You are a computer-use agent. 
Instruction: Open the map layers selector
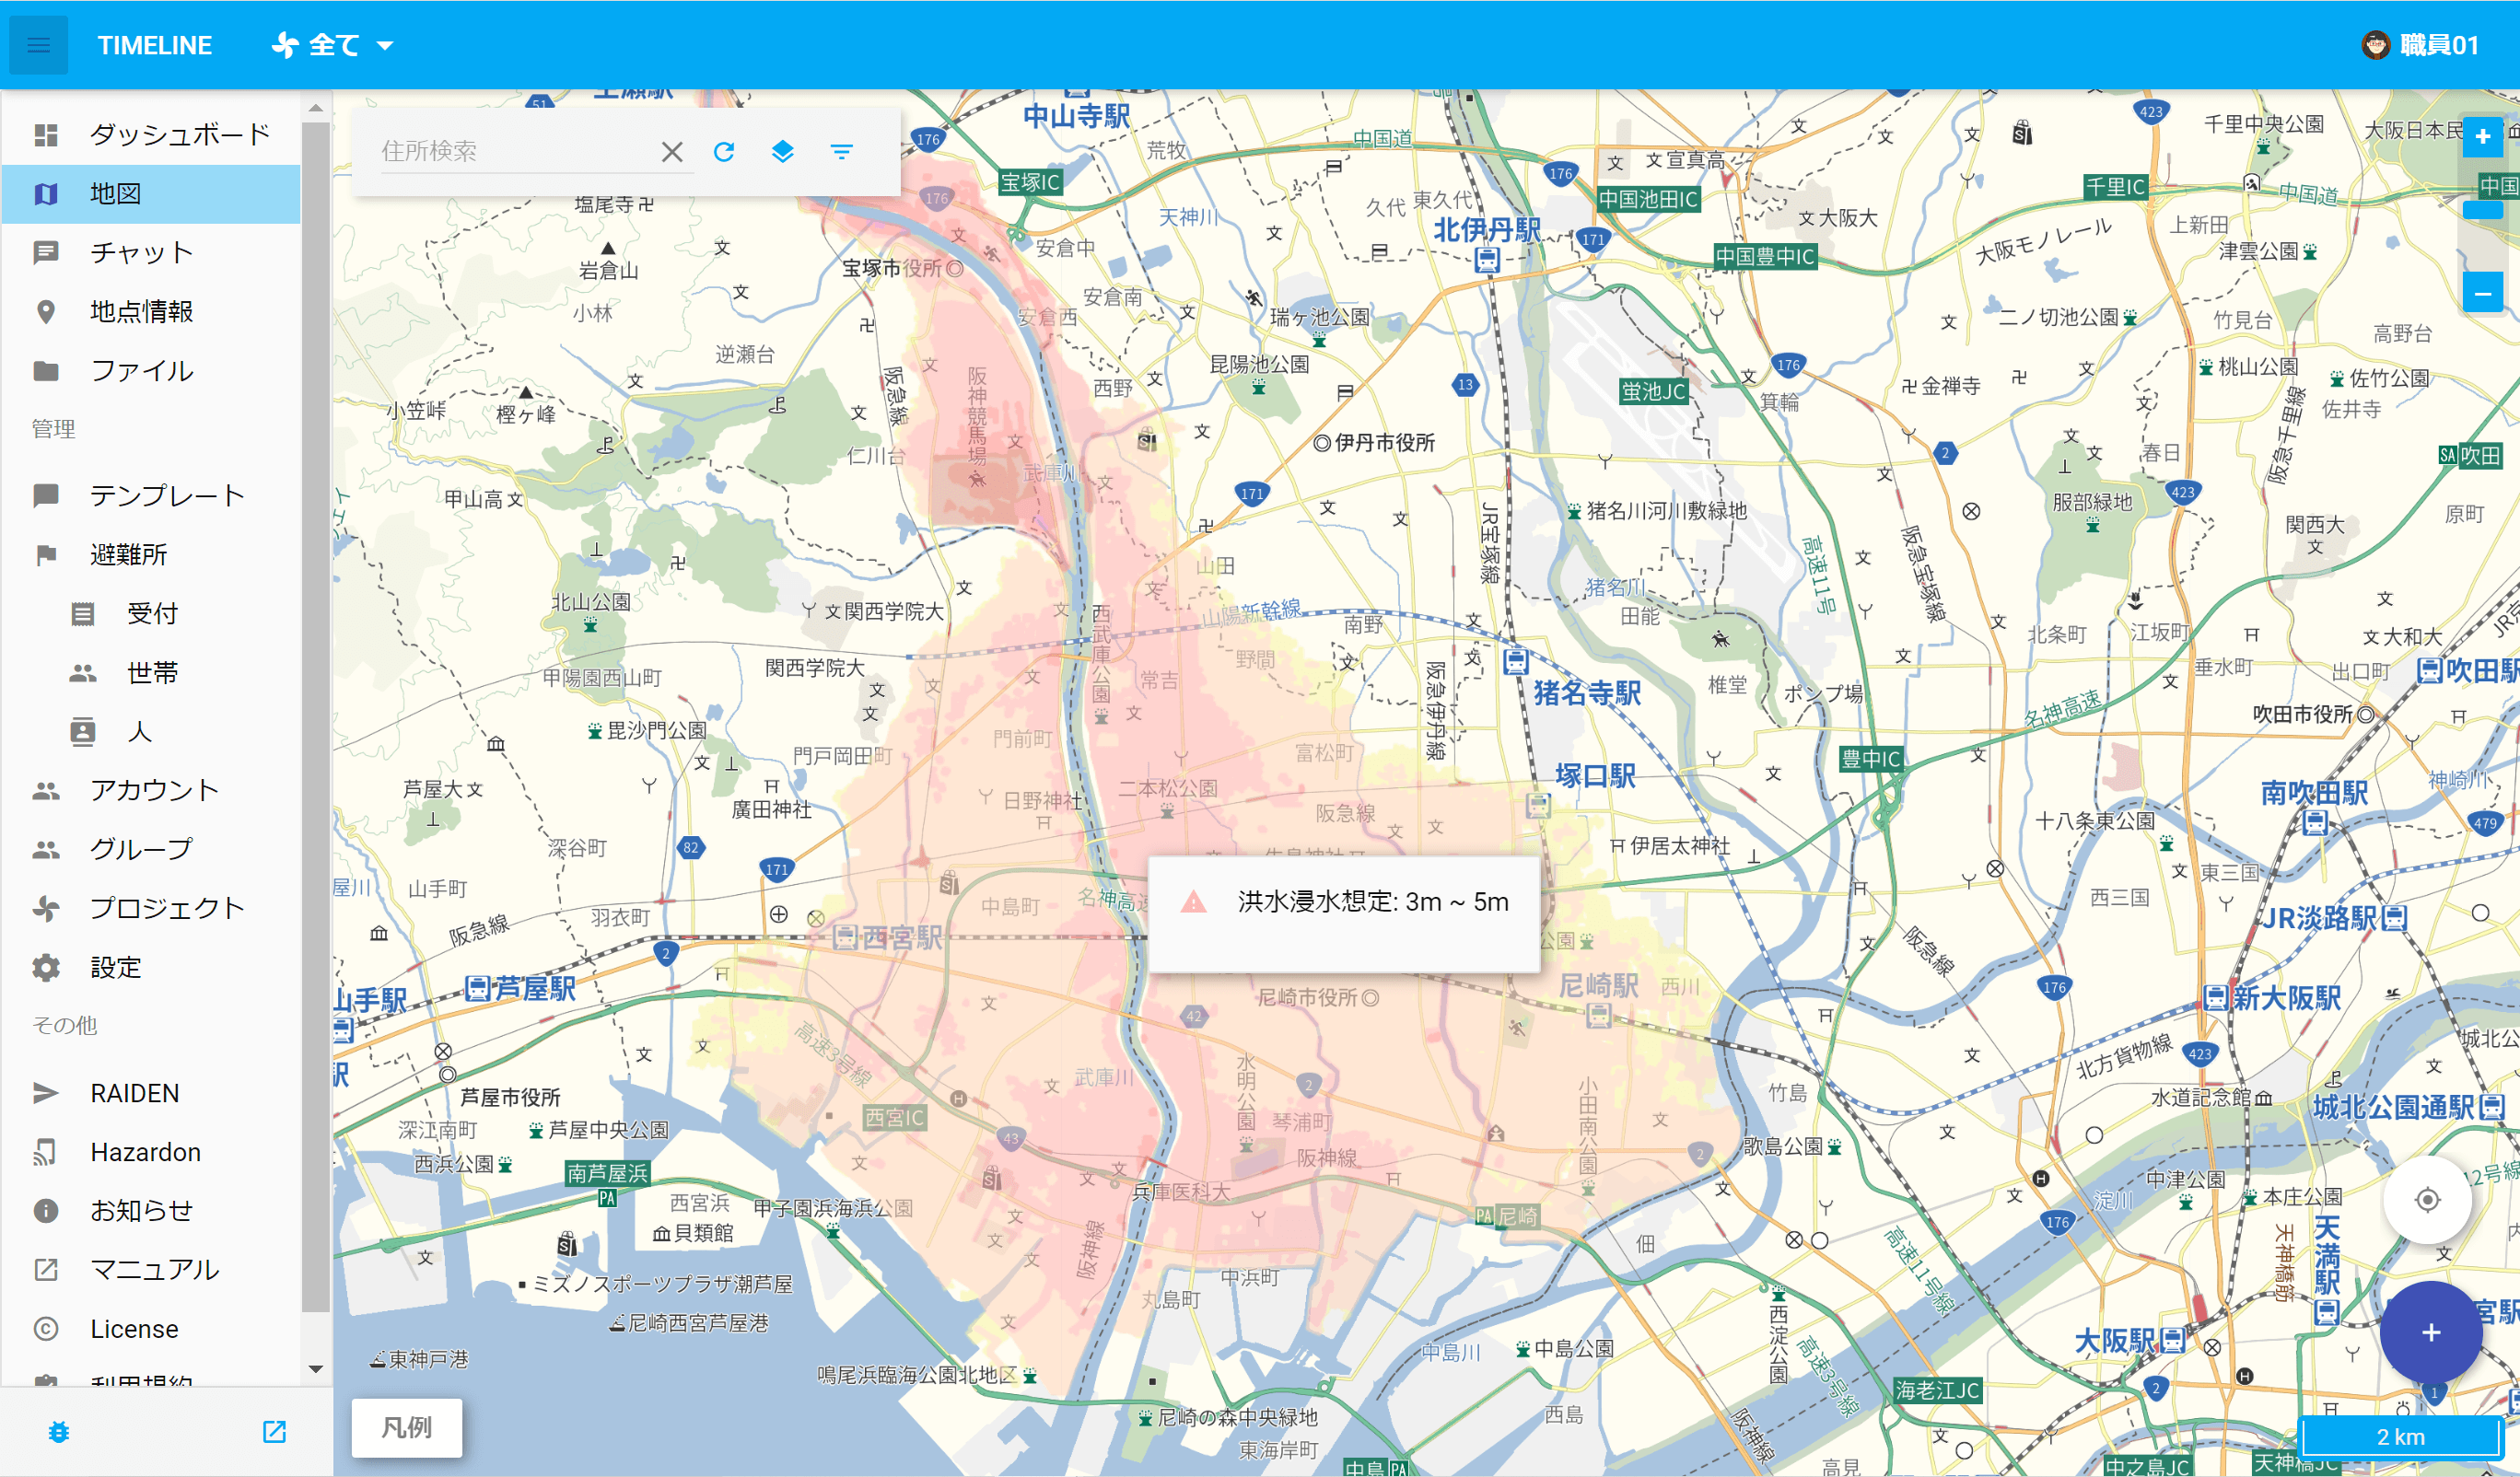coord(783,151)
